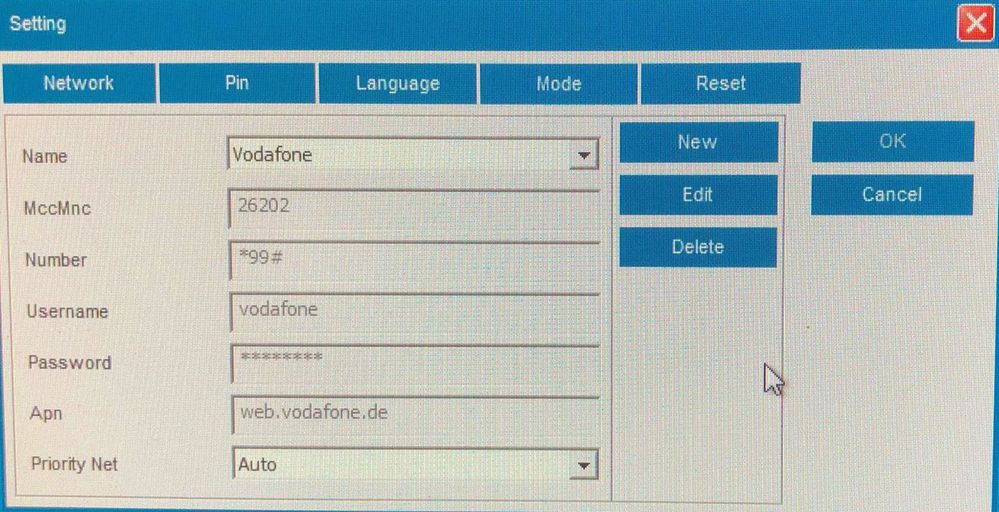The height and width of the screenshot is (512, 999).
Task: Click the Username field showing vodafone
Action: (x=415, y=312)
